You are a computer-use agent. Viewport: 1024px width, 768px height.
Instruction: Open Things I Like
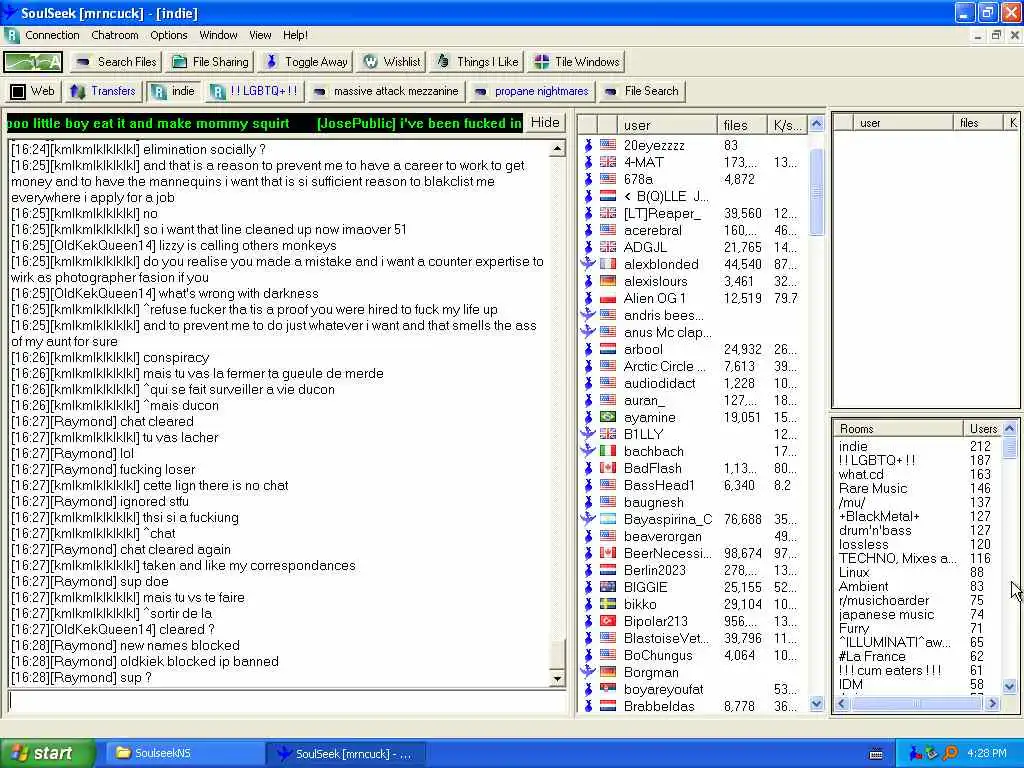click(x=477, y=62)
